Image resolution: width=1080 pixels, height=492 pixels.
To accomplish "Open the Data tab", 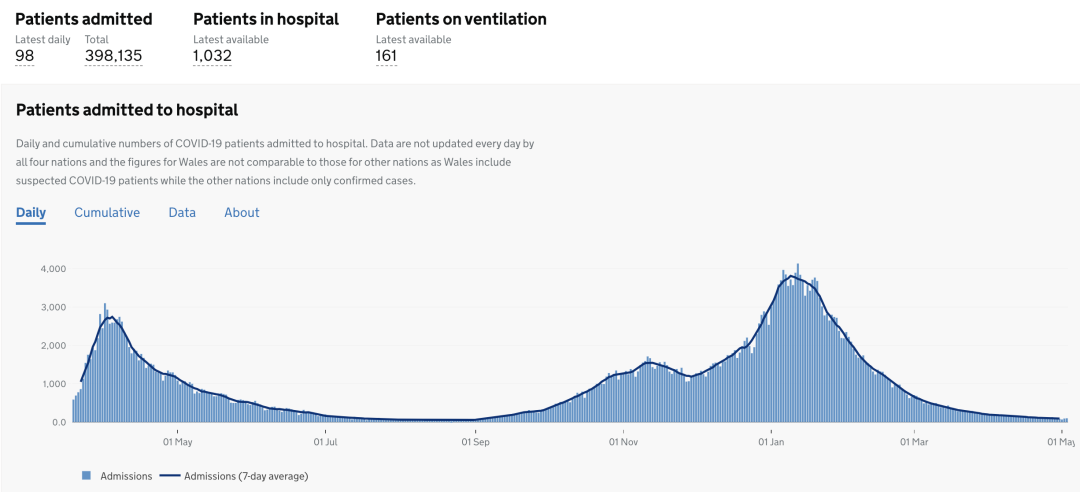I will pyautogui.click(x=182, y=212).
